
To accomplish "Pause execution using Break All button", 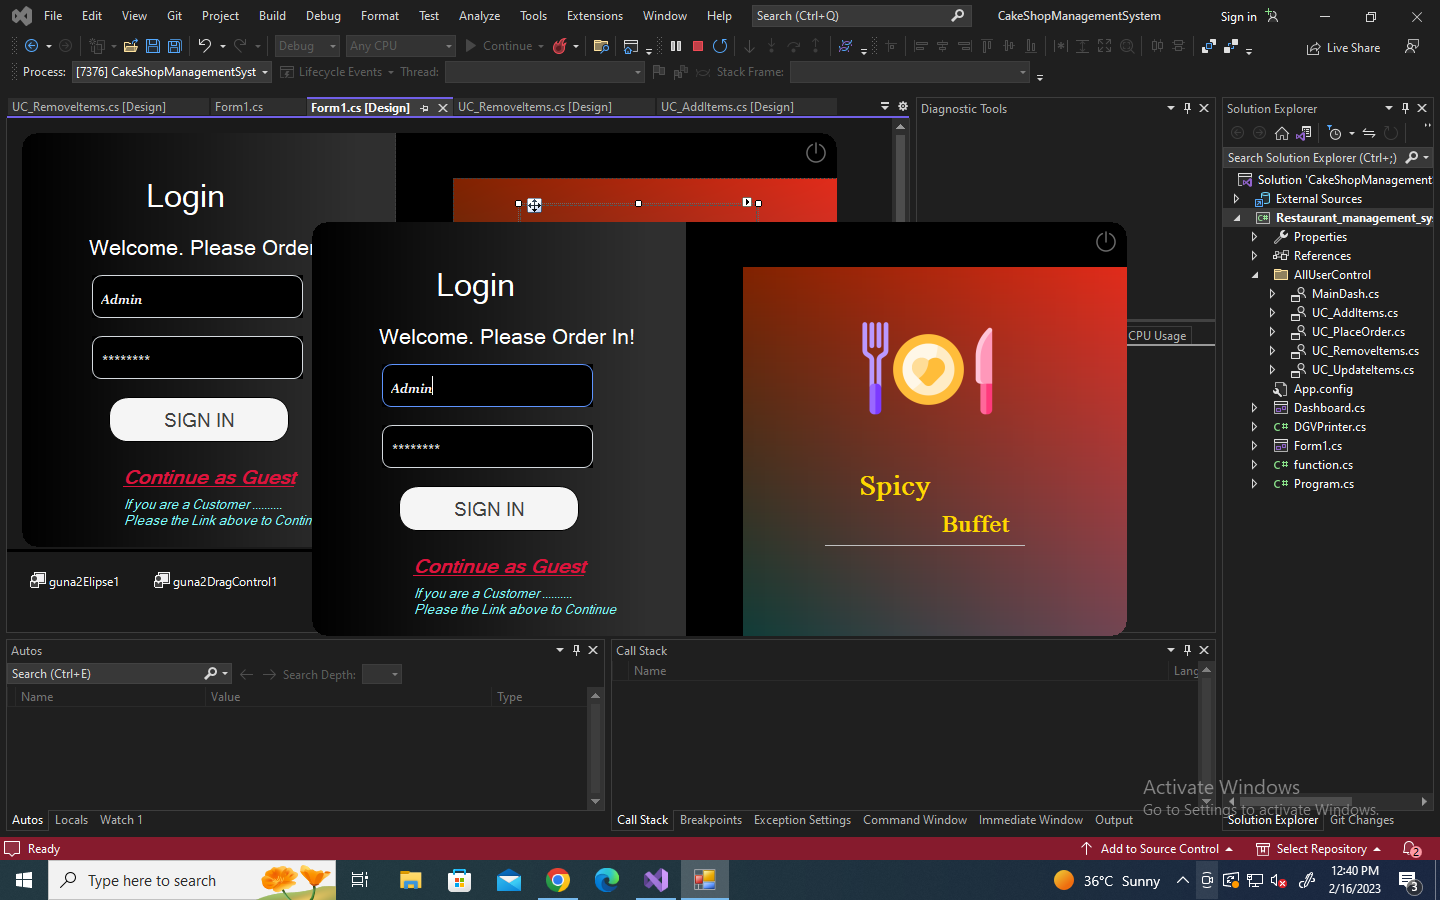I will (x=676, y=46).
